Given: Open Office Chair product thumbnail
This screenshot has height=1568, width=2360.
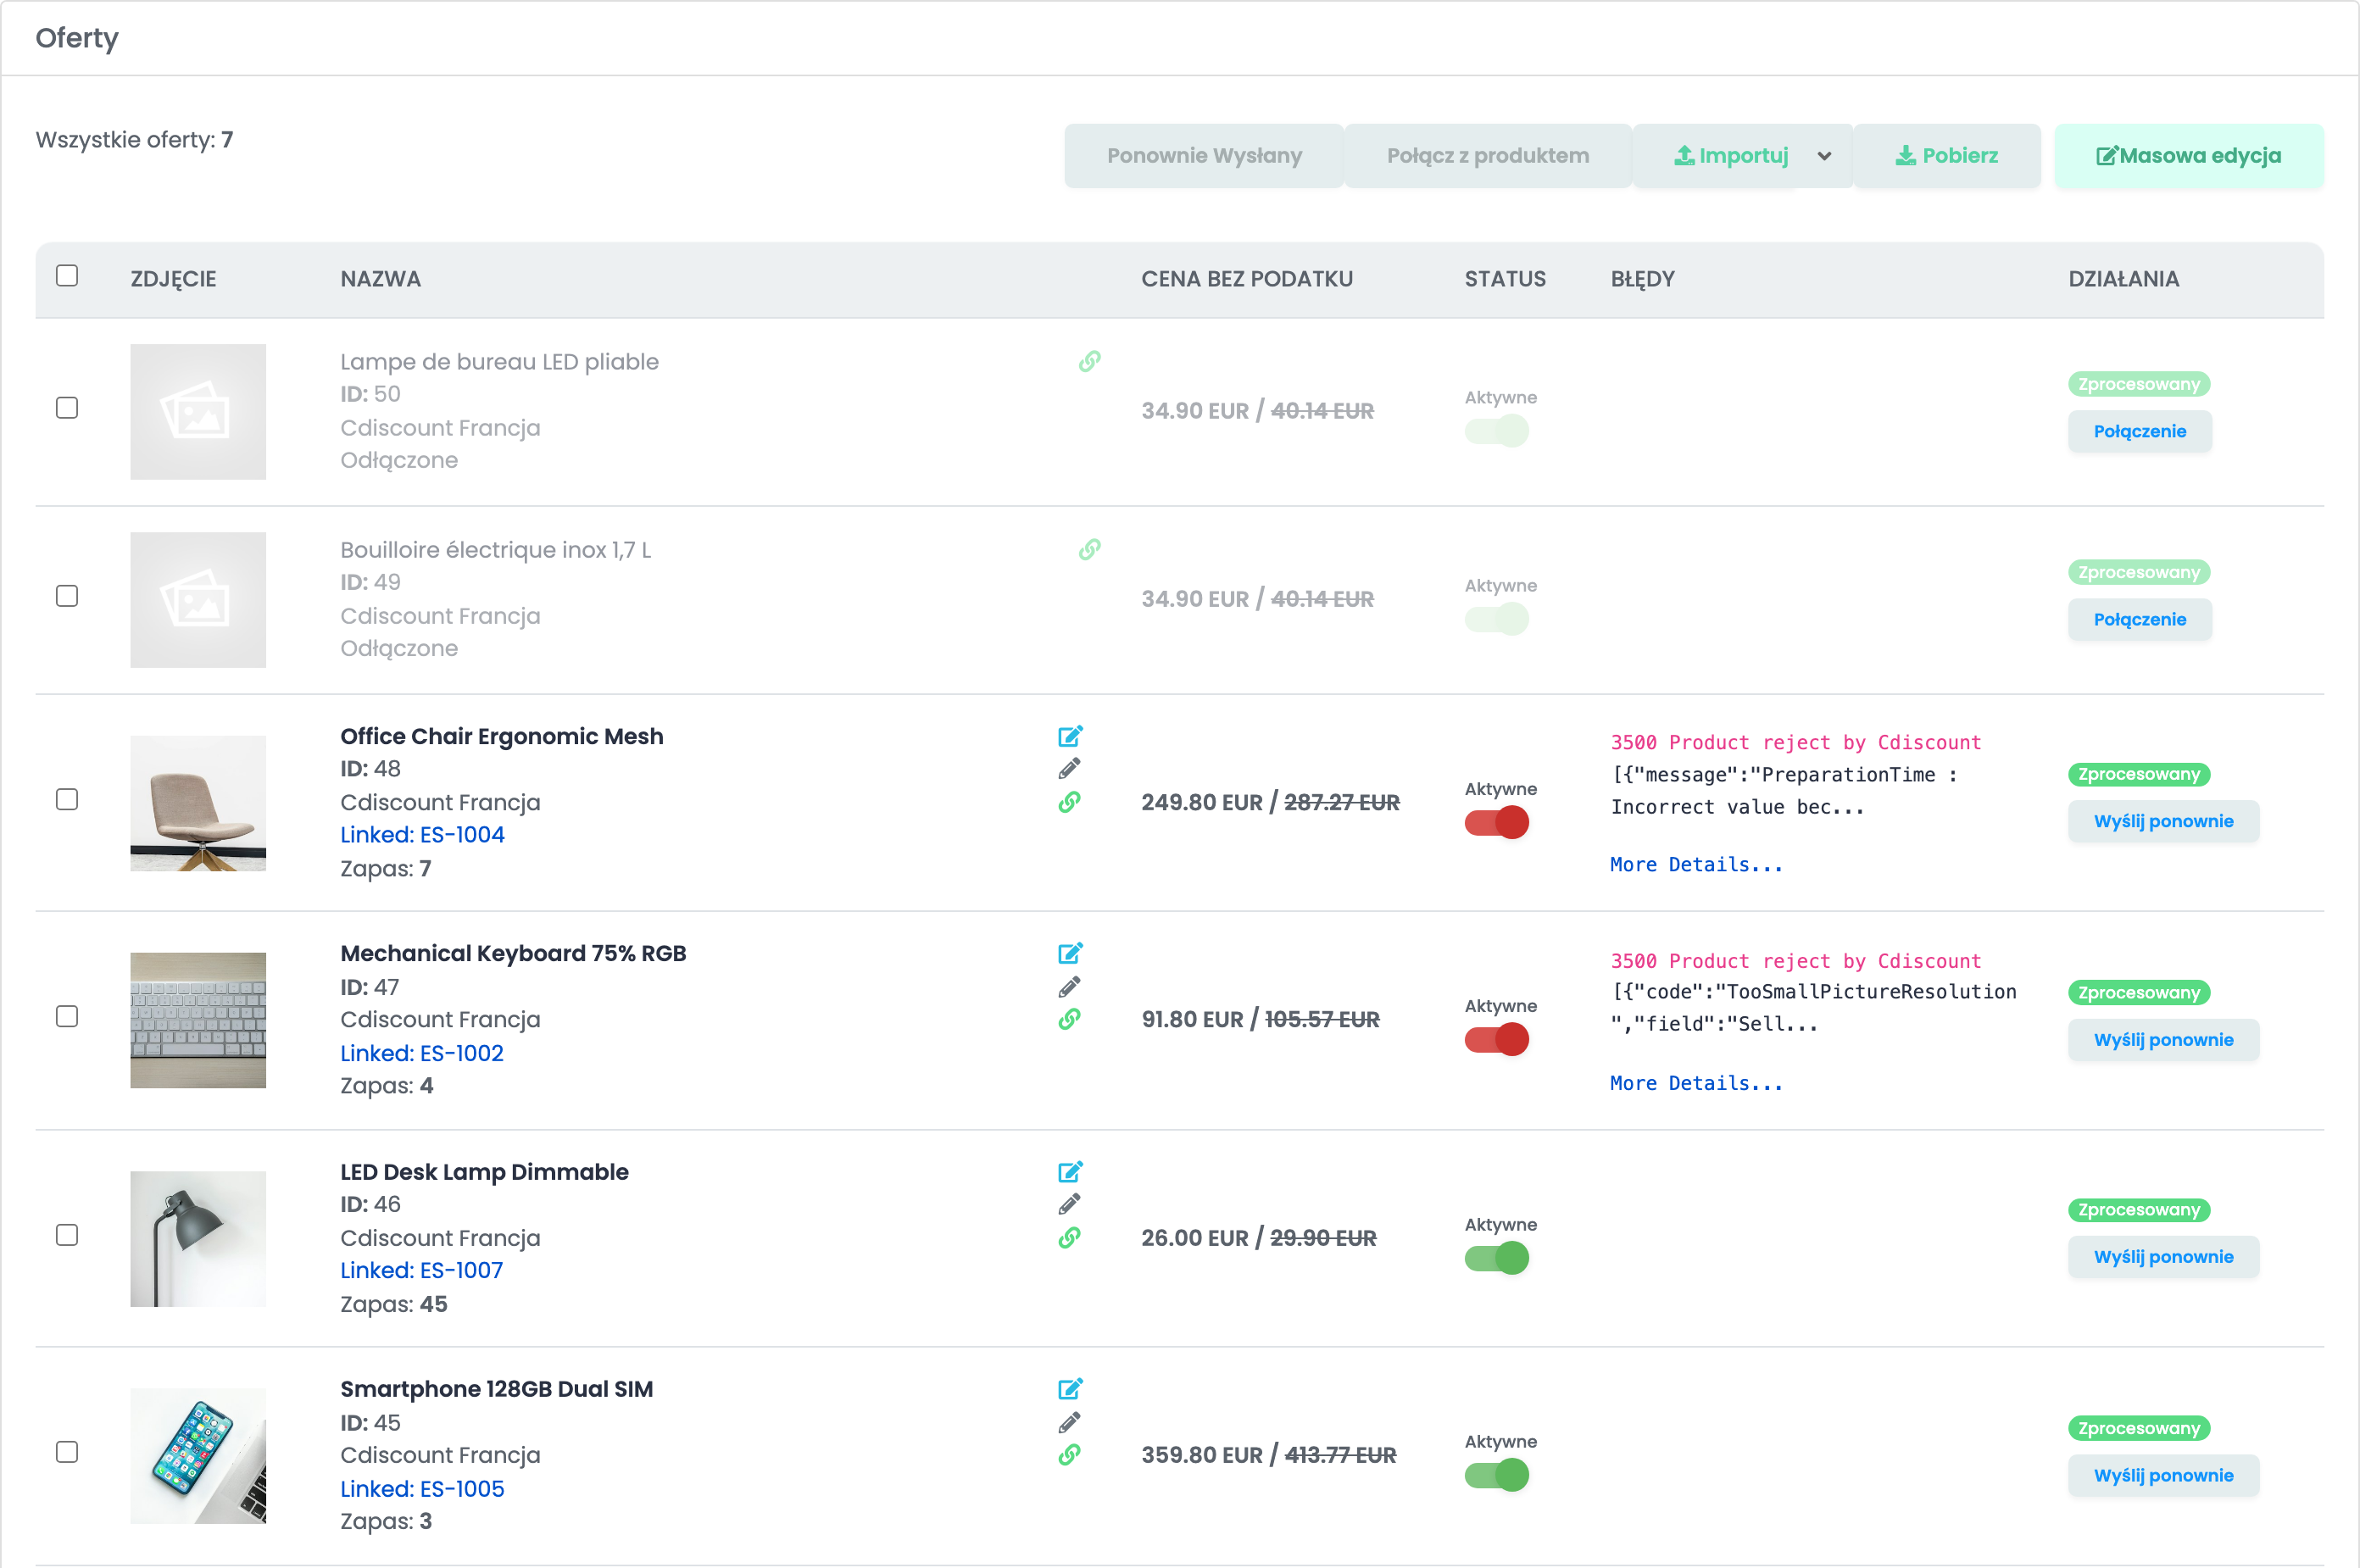Looking at the screenshot, I should pos(198,803).
